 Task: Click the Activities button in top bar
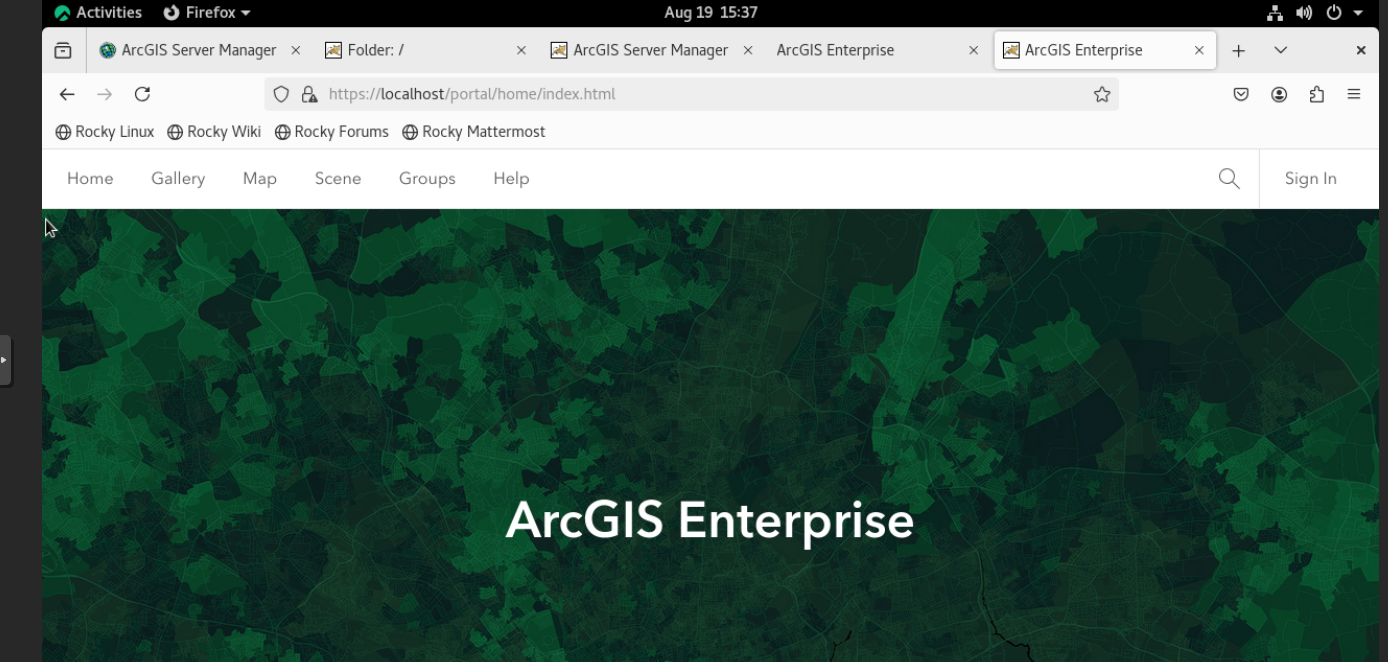(98, 13)
